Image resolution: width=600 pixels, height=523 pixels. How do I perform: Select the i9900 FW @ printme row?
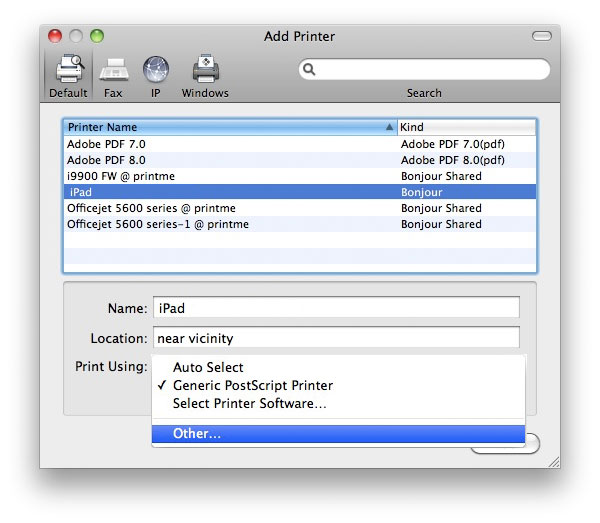[300, 176]
